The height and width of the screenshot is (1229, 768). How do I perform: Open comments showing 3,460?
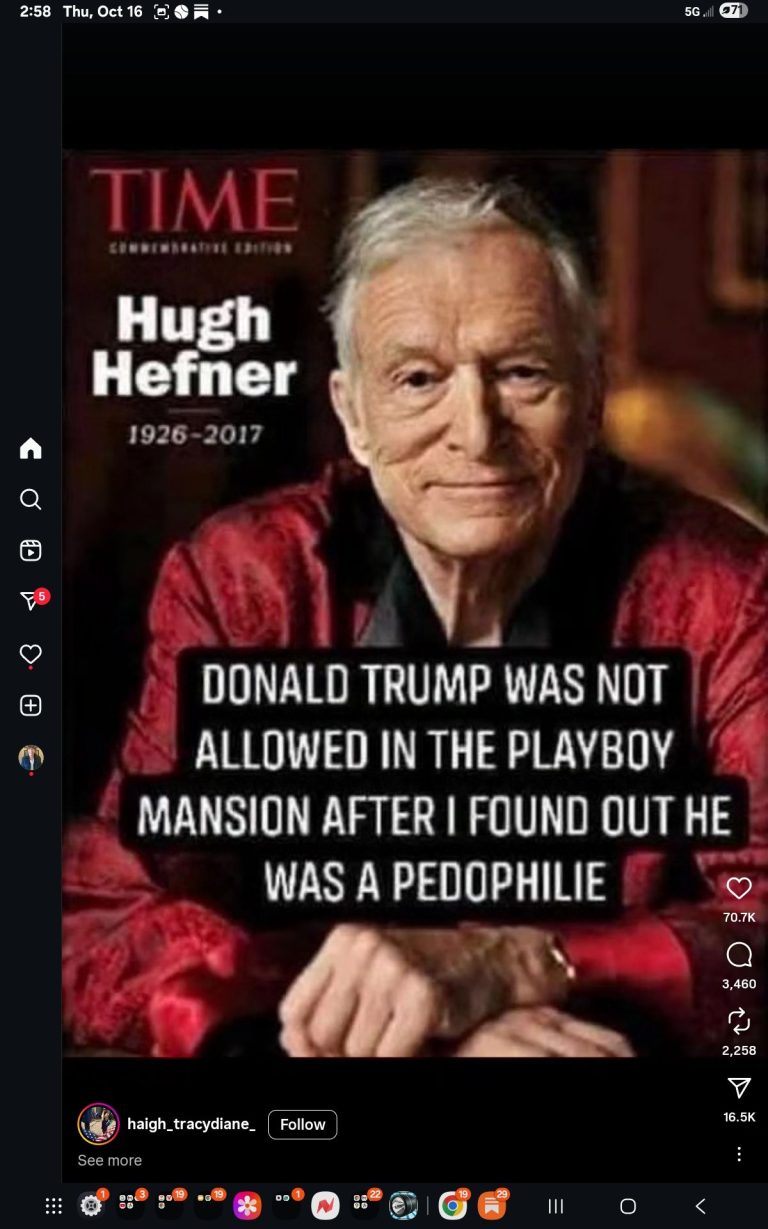coord(739,955)
